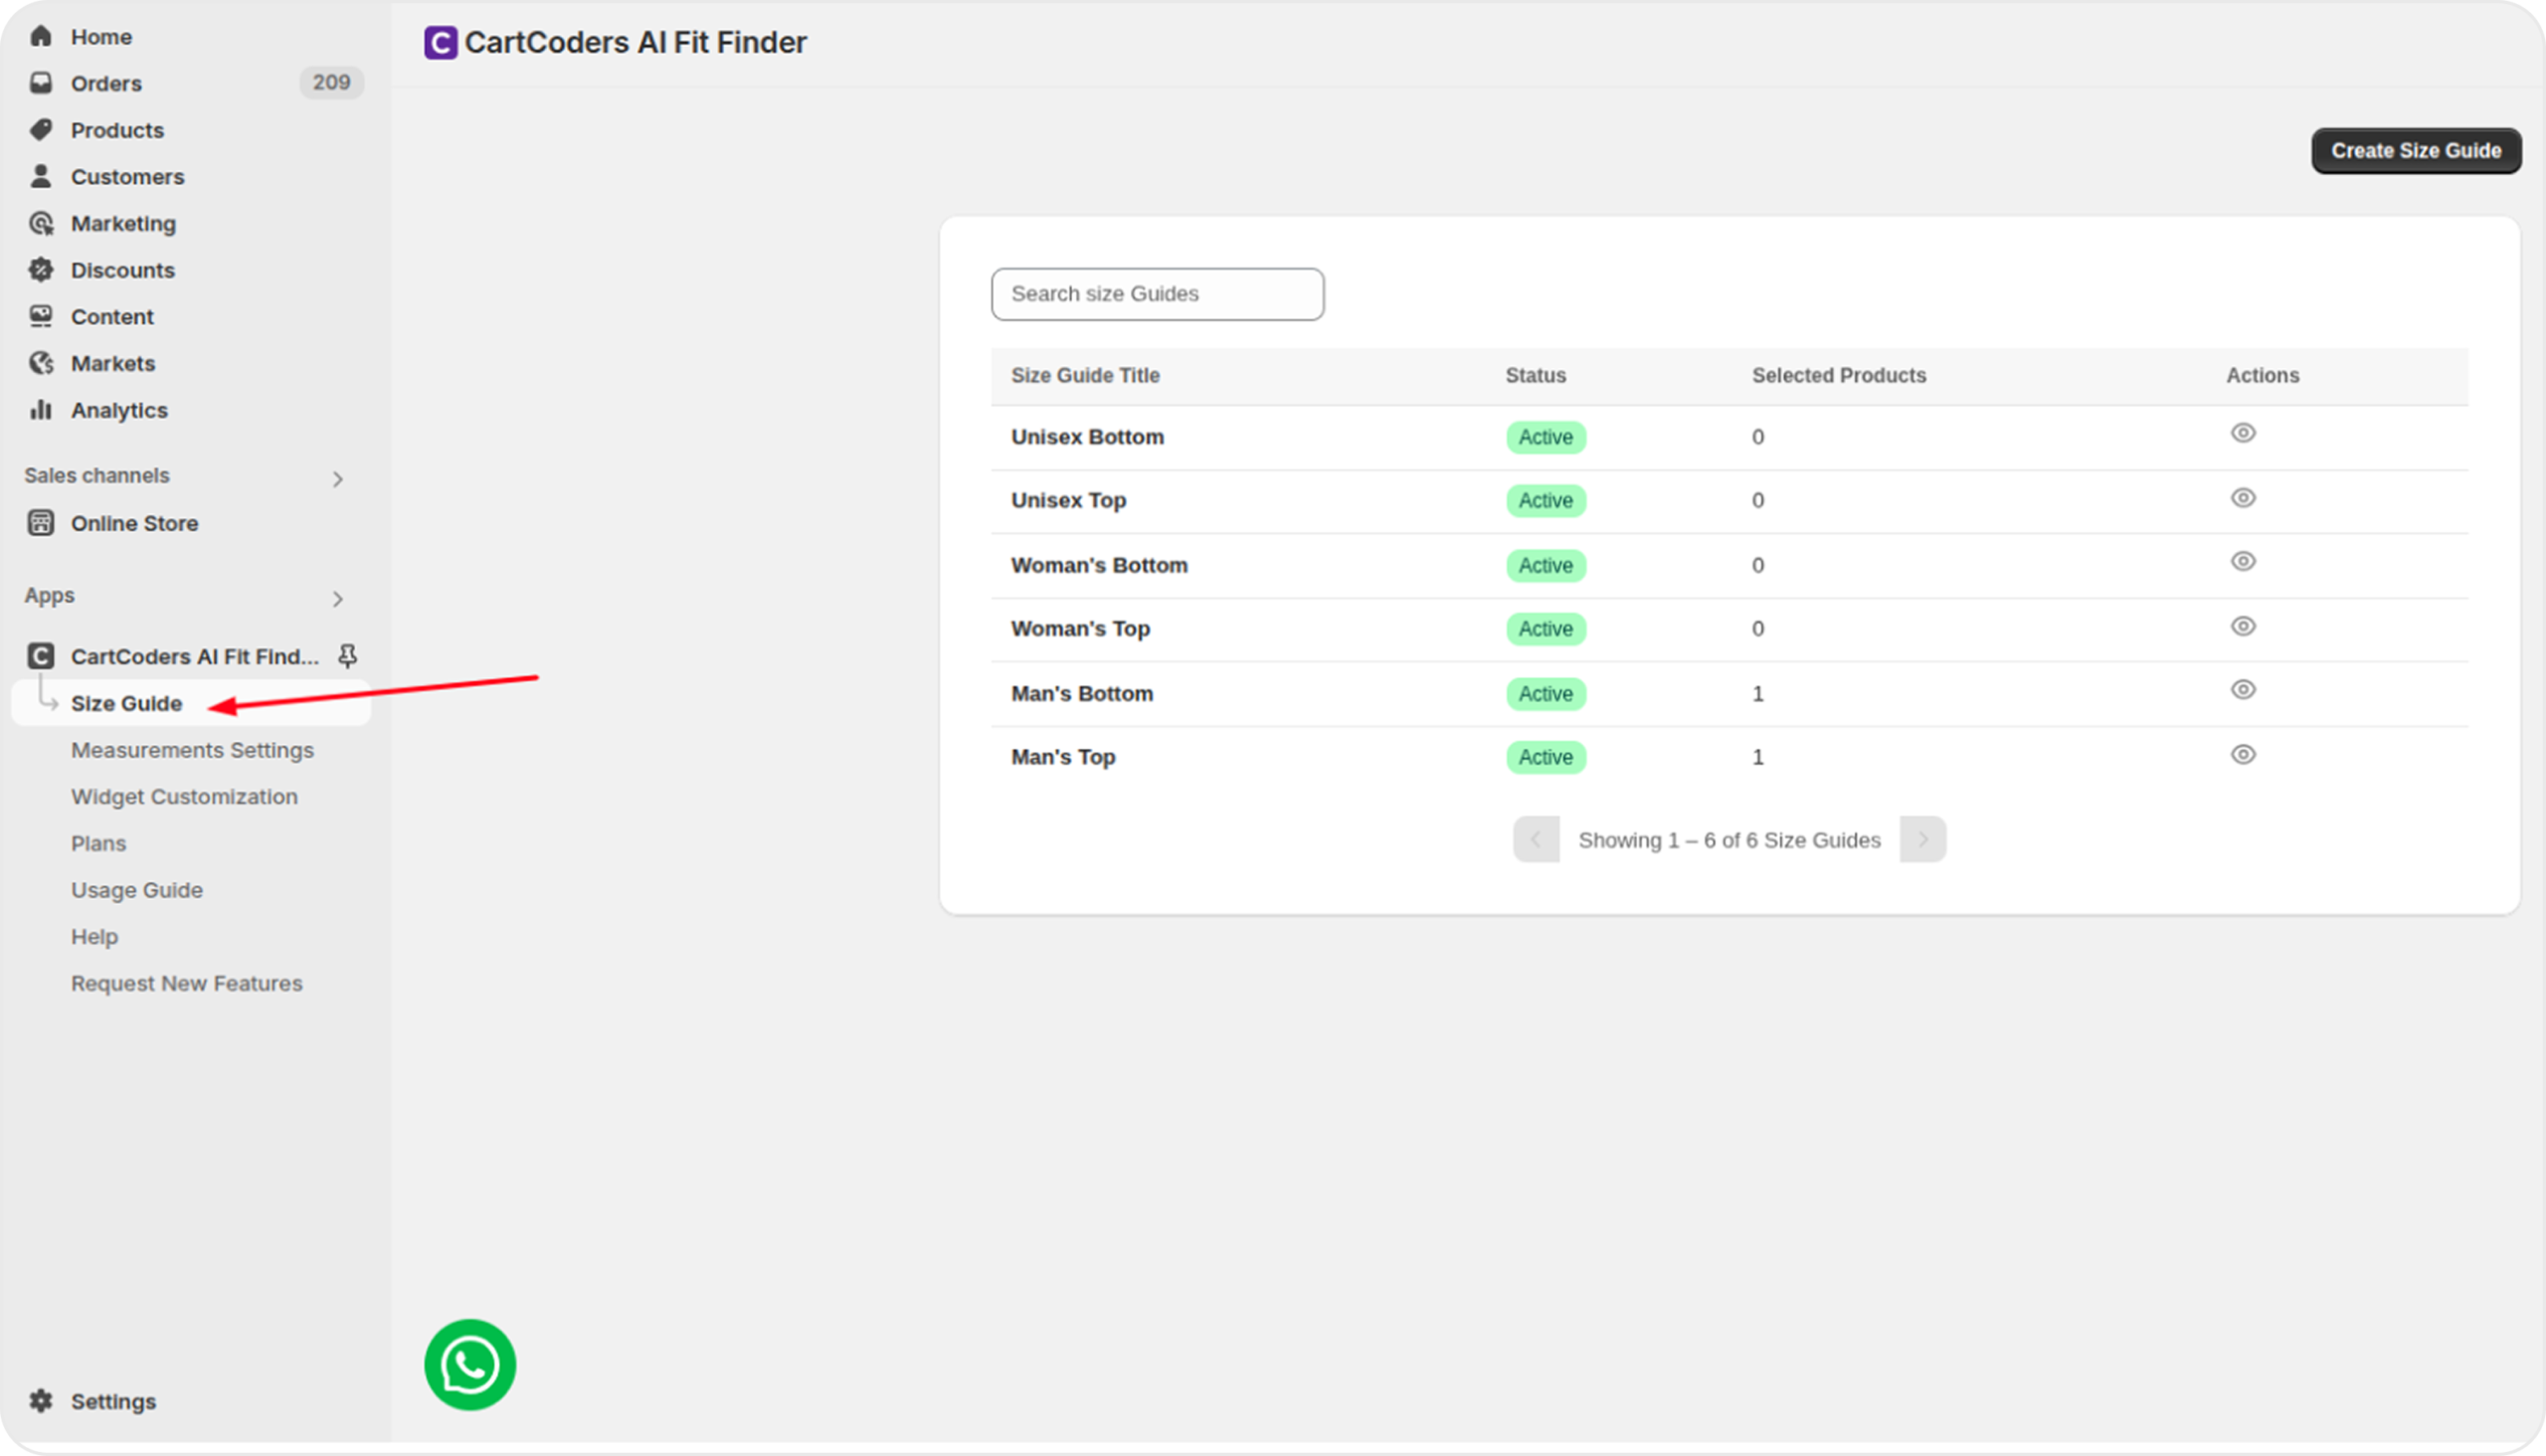Click eye icon for Man's Top row
Viewport: 2546px width, 1456px height.
tap(2242, 755)
